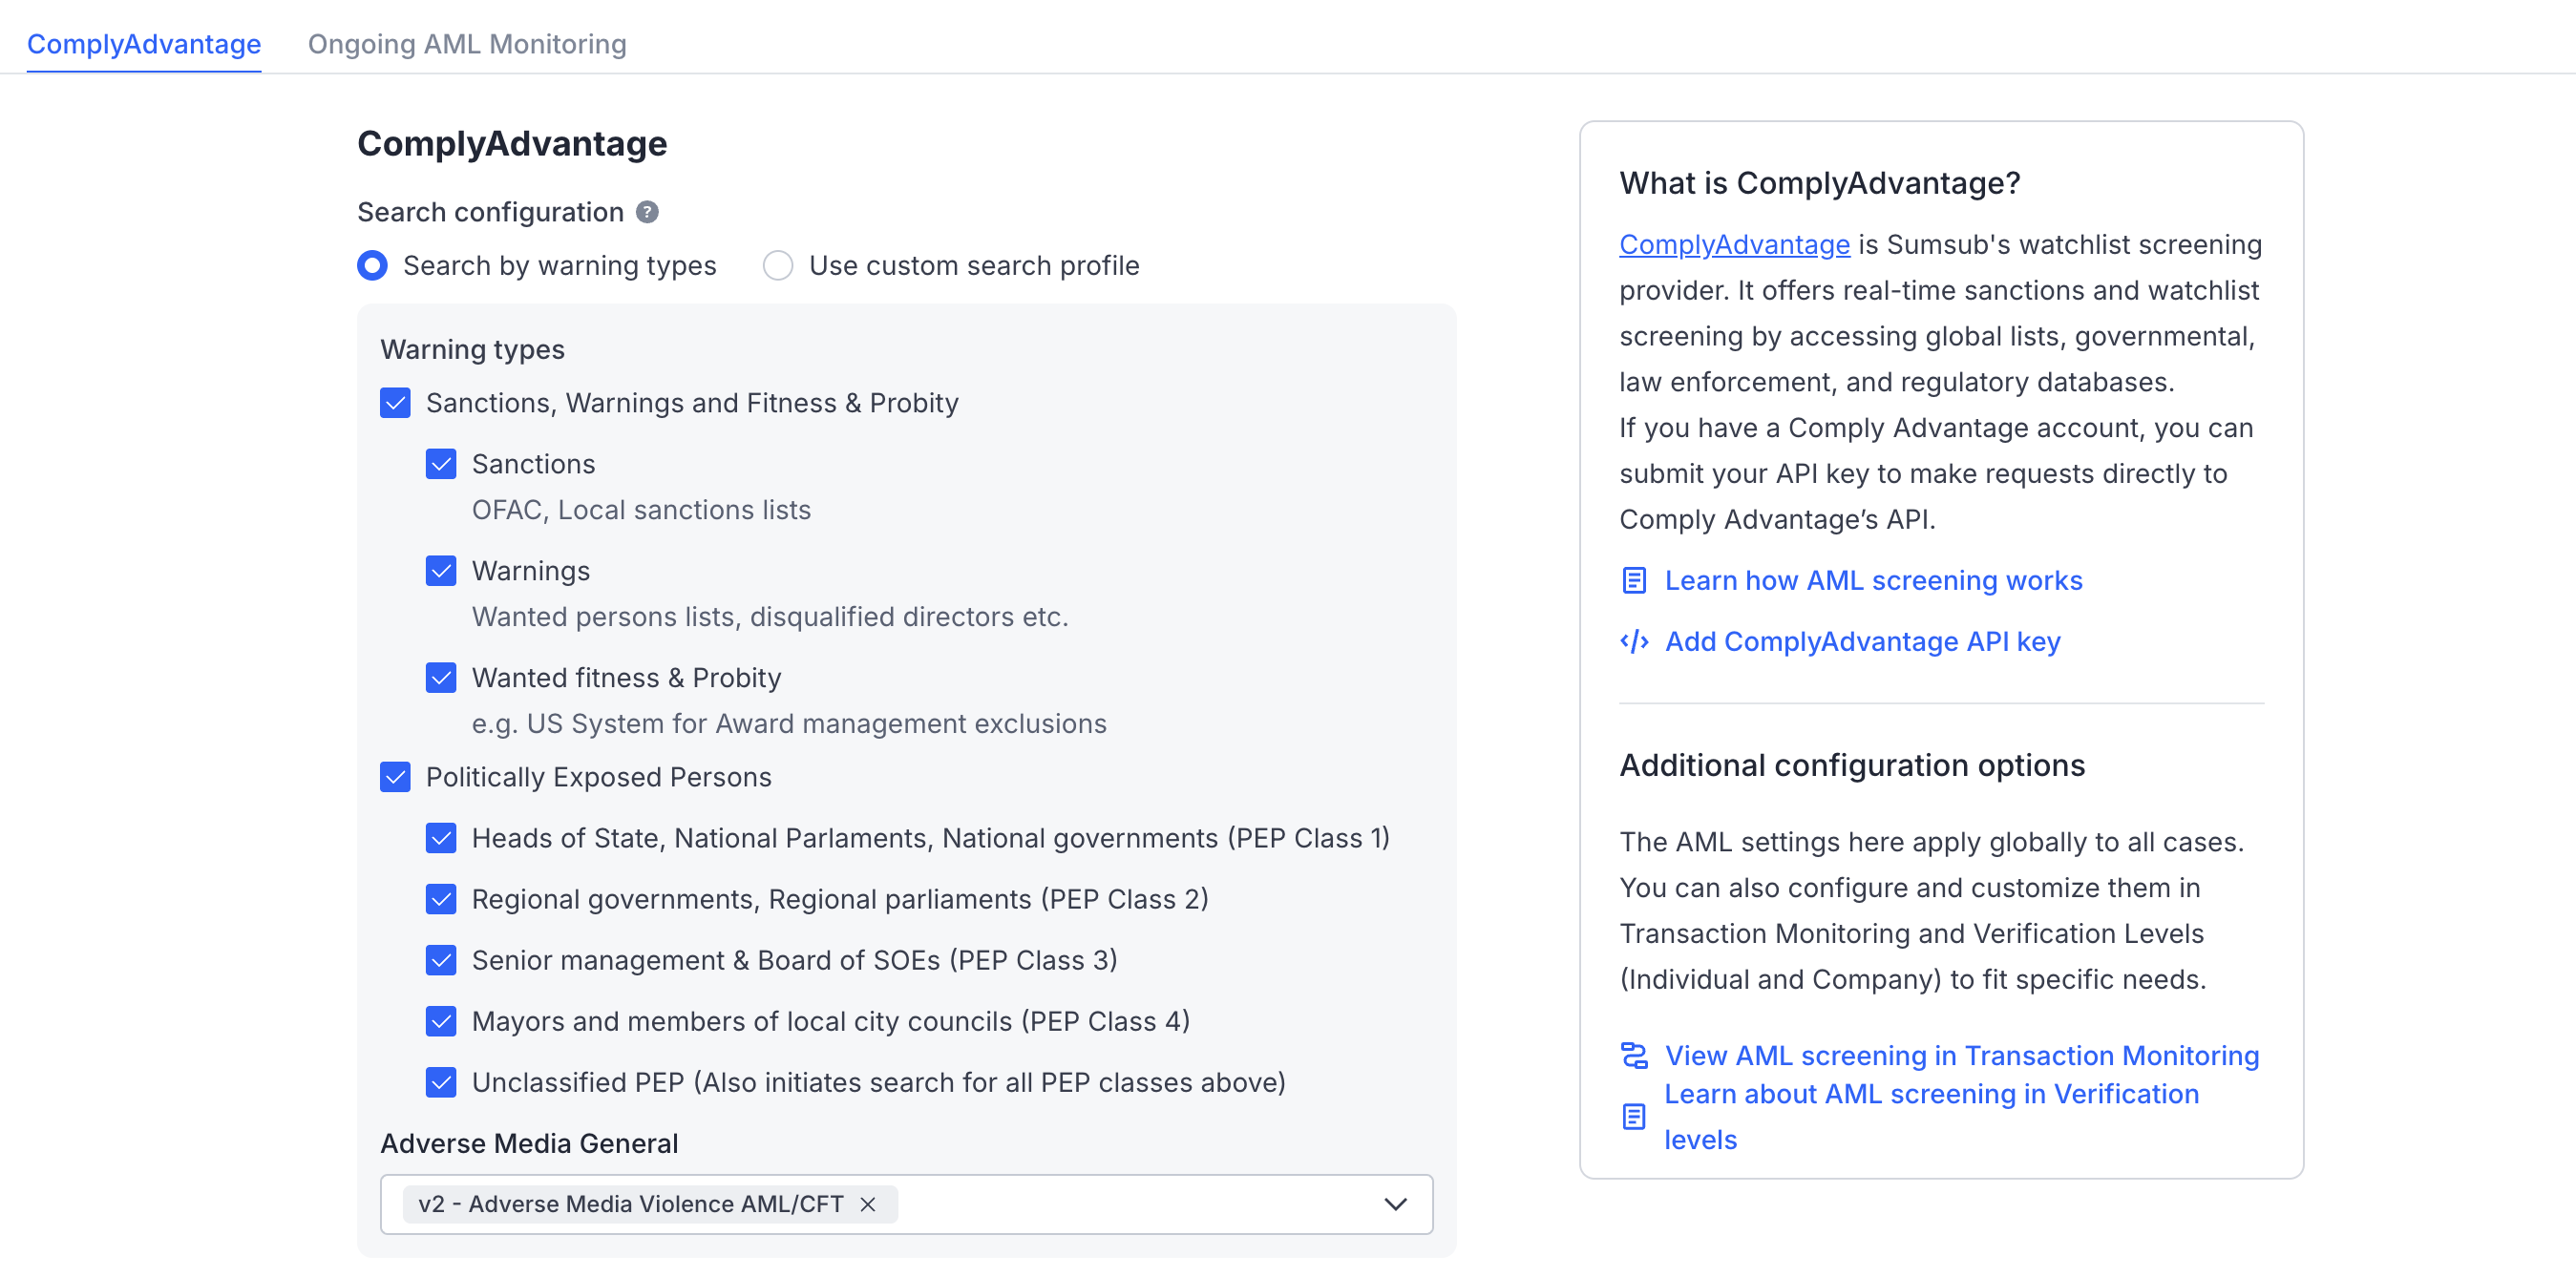The width and height of the screenshot is (2576, 1277).
Task: Remove the v2 - Adverse Media Violence AML/CFT tag
Action: [x=868, y=1205]
